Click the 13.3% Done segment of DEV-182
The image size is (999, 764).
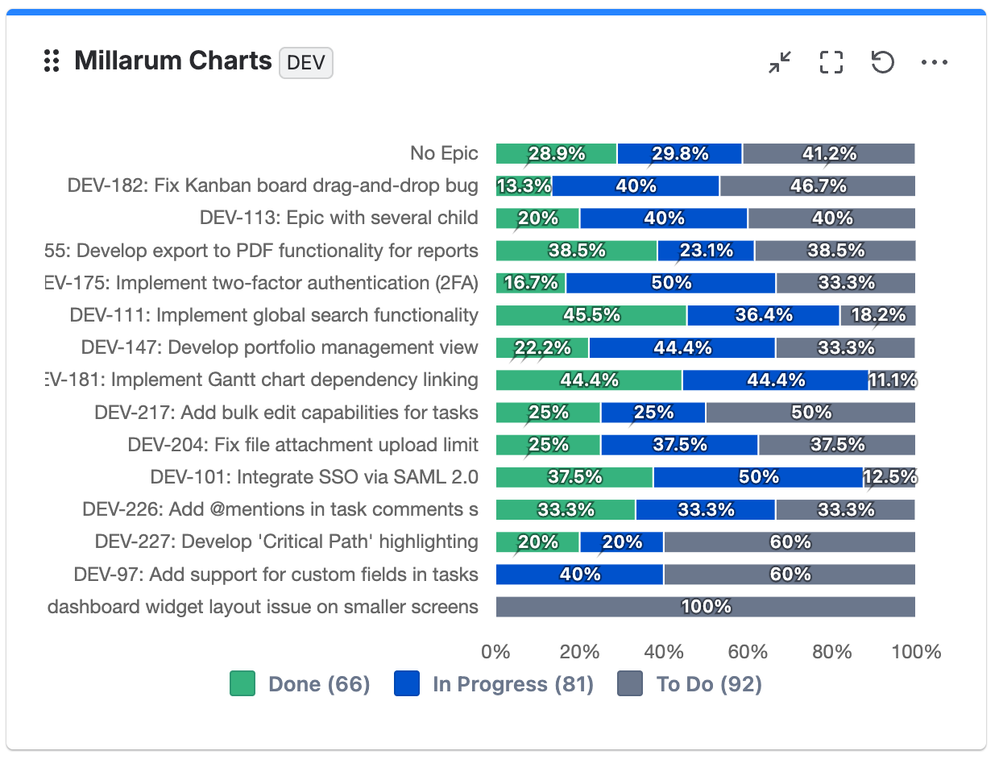click(524, 186)
